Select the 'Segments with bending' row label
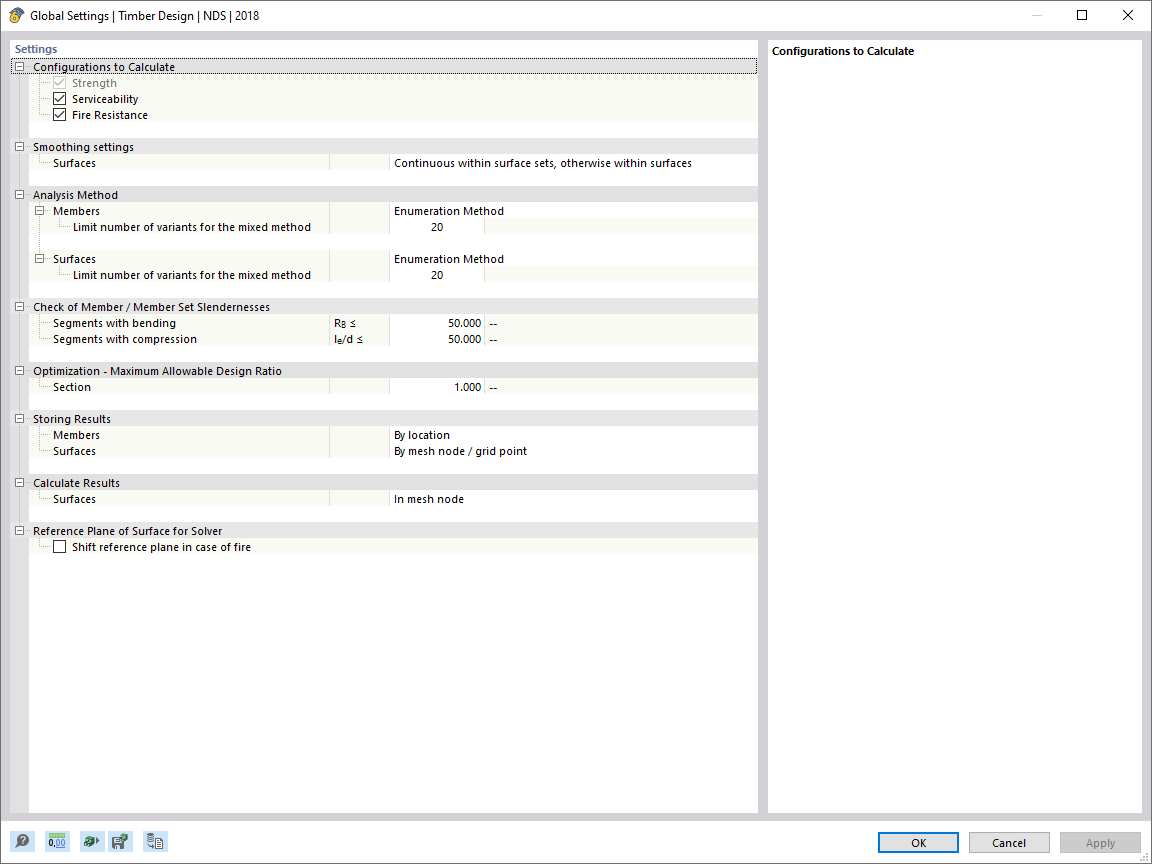Screen dimensions: 1152x864 tap(114, 323)
